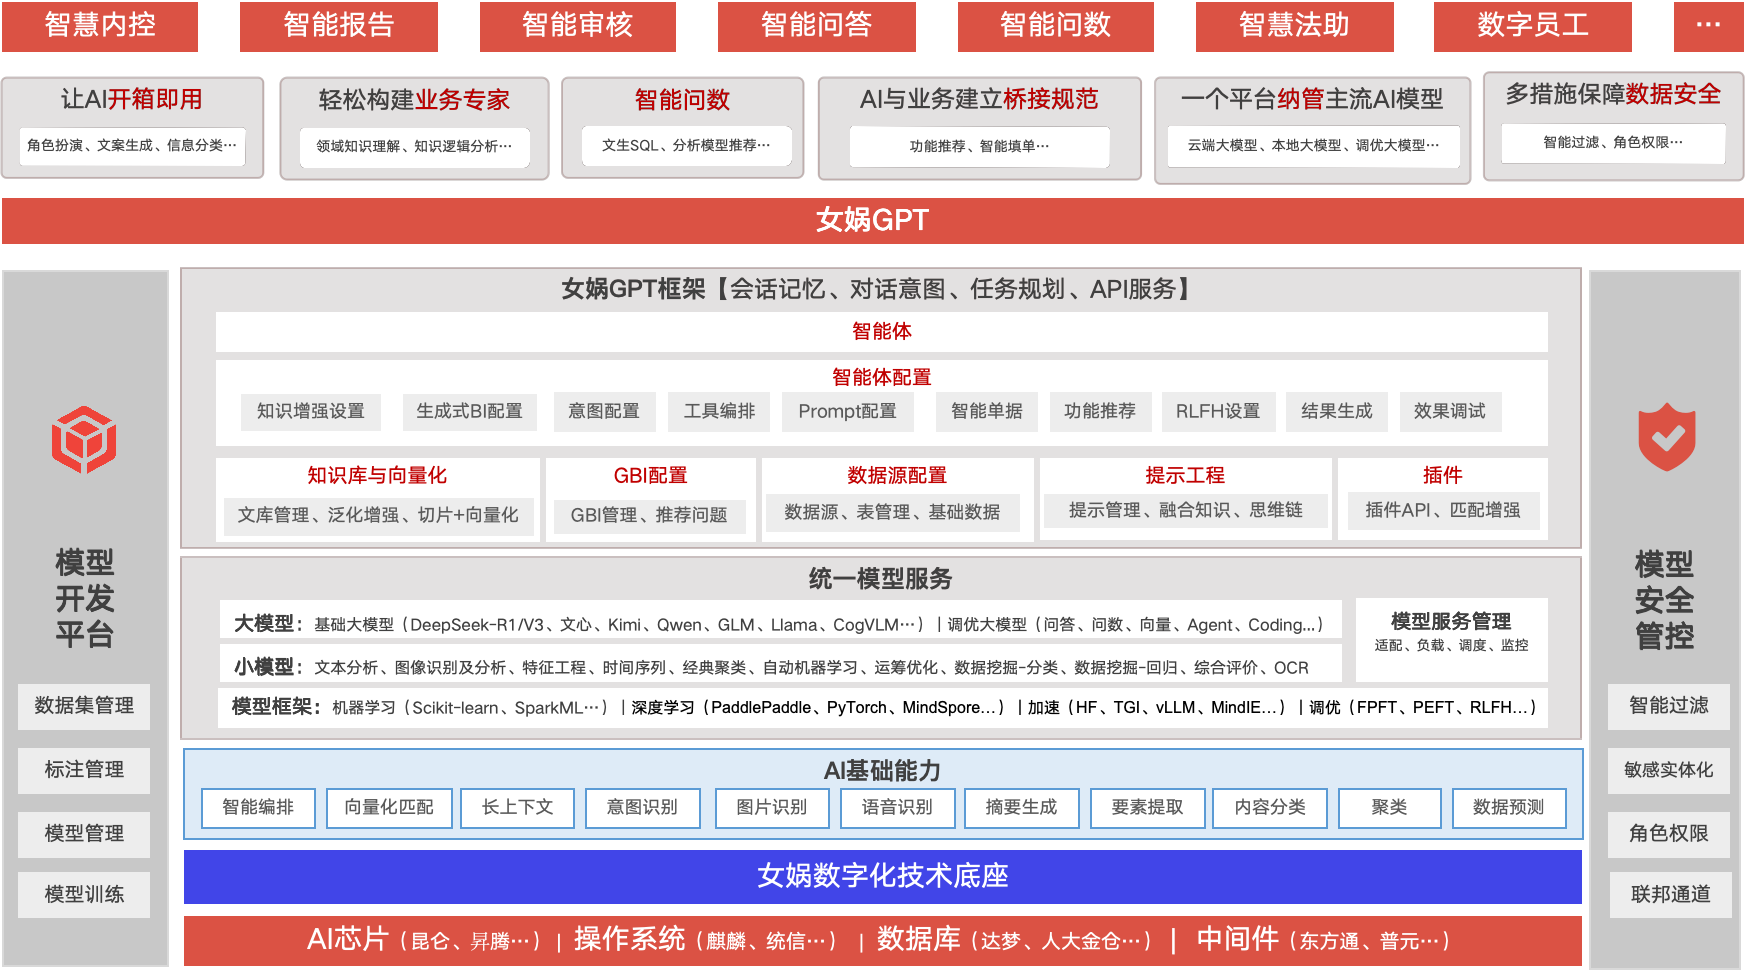Click the 数据预测 capability box

[x=1508, y=807]
